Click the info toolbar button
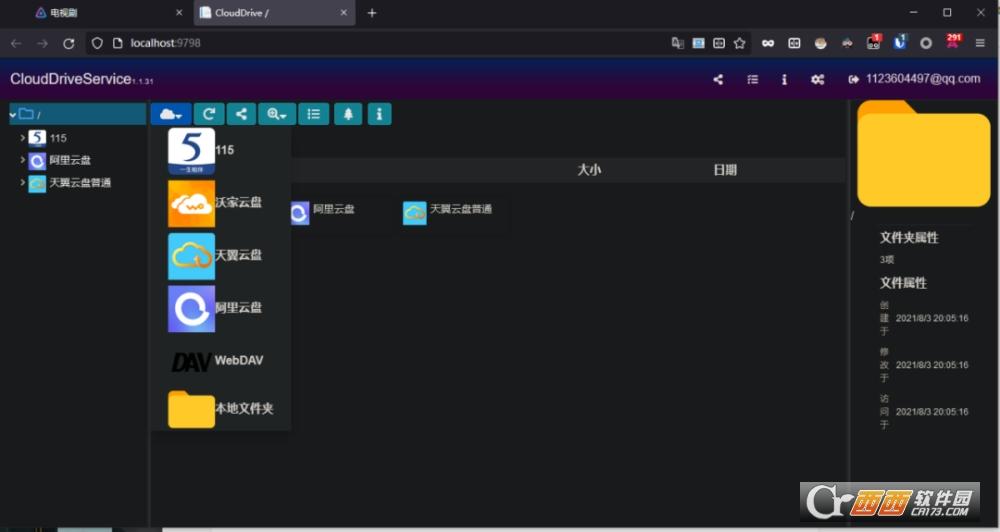 click(x=379, y=114)
